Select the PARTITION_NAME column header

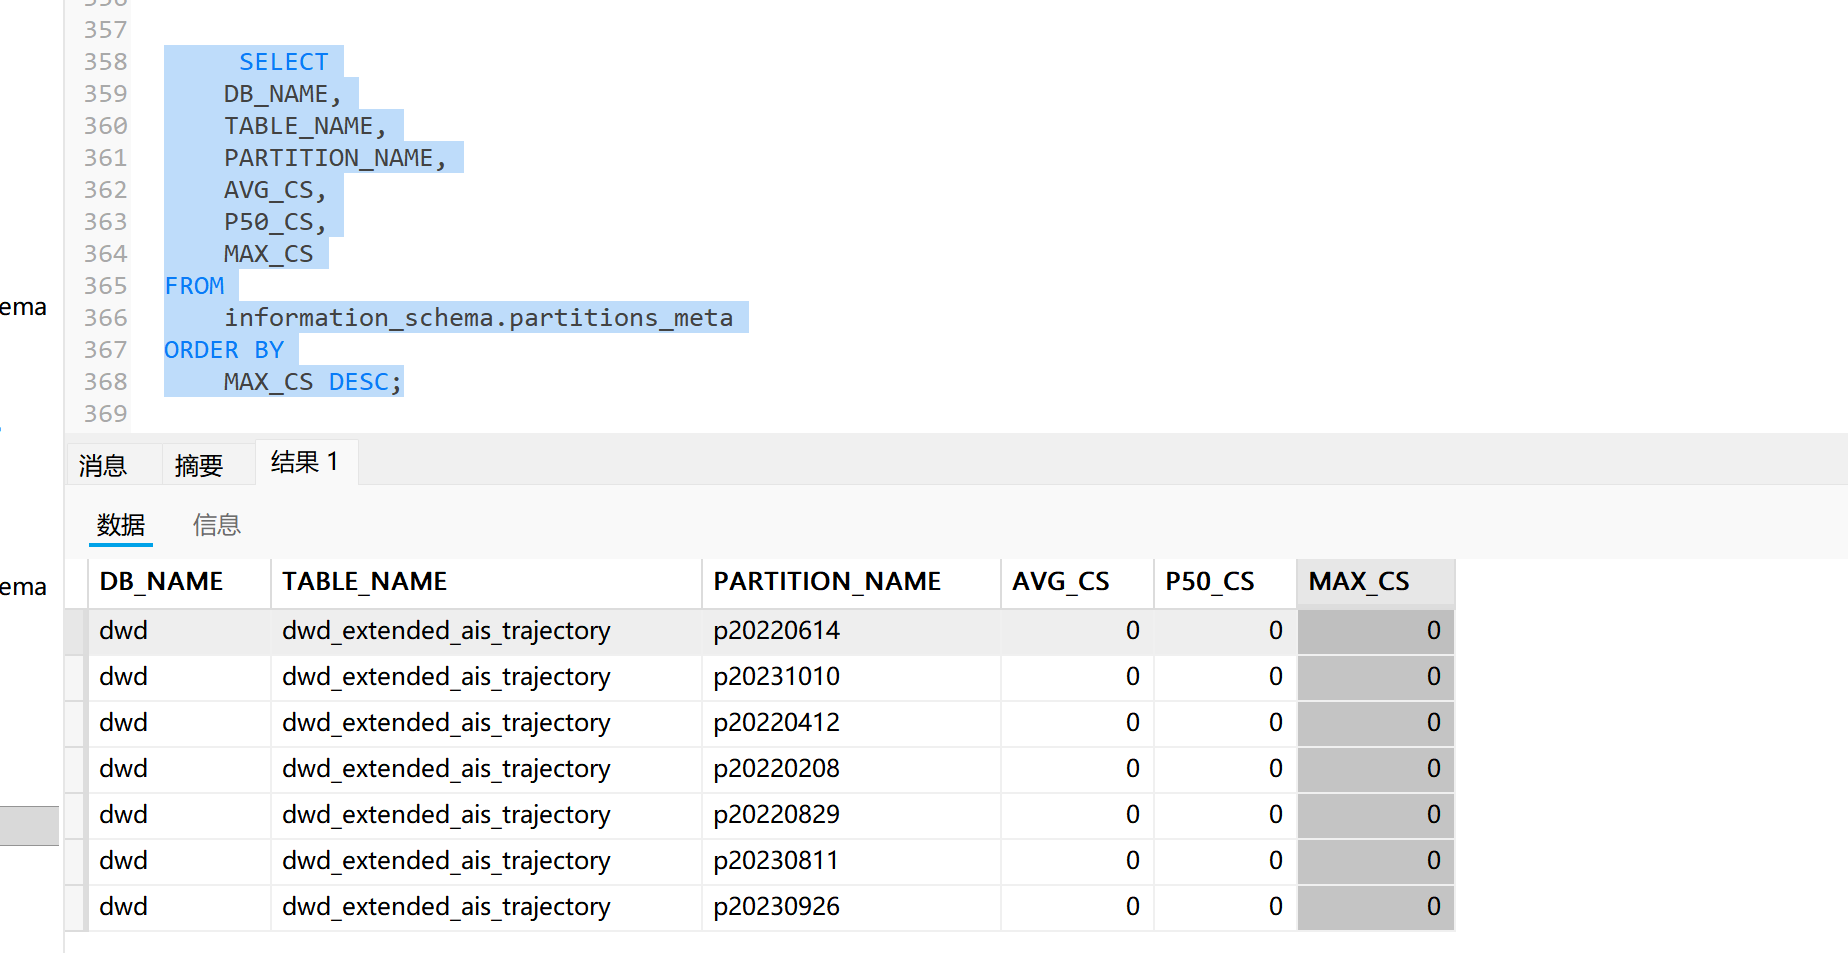click(x=827, y=582)
